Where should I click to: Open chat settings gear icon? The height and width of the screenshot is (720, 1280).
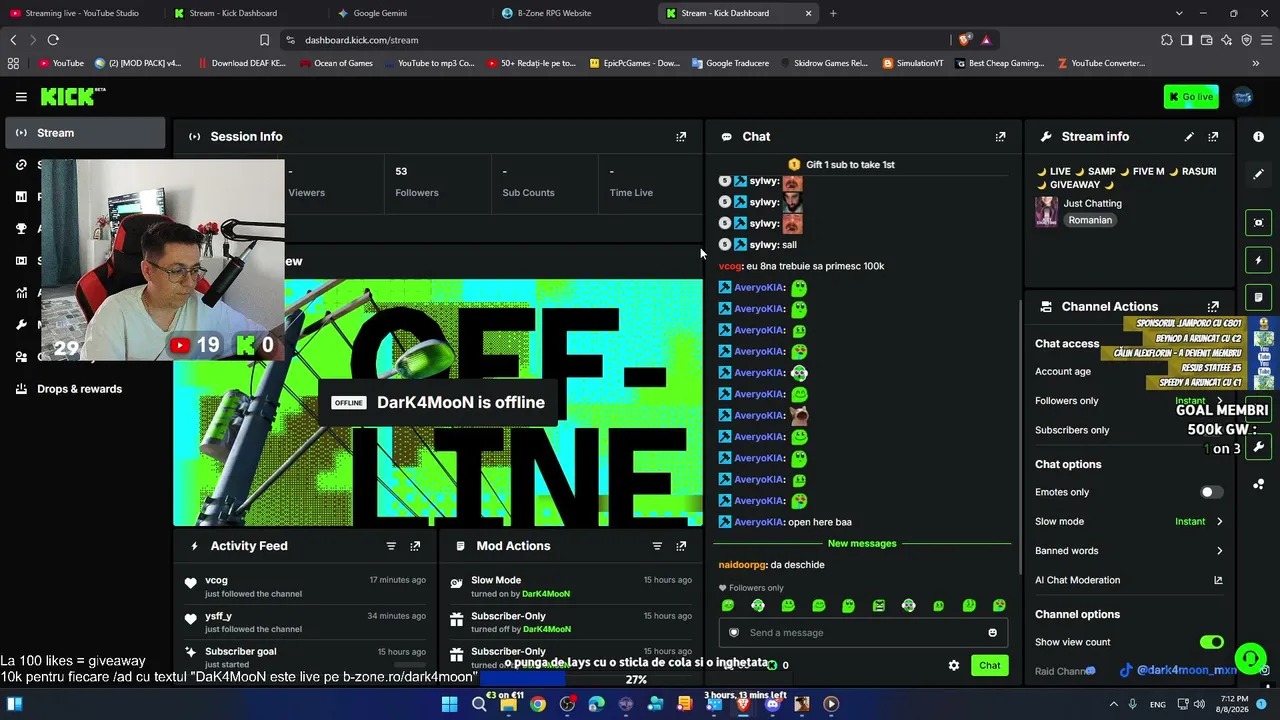954,666
